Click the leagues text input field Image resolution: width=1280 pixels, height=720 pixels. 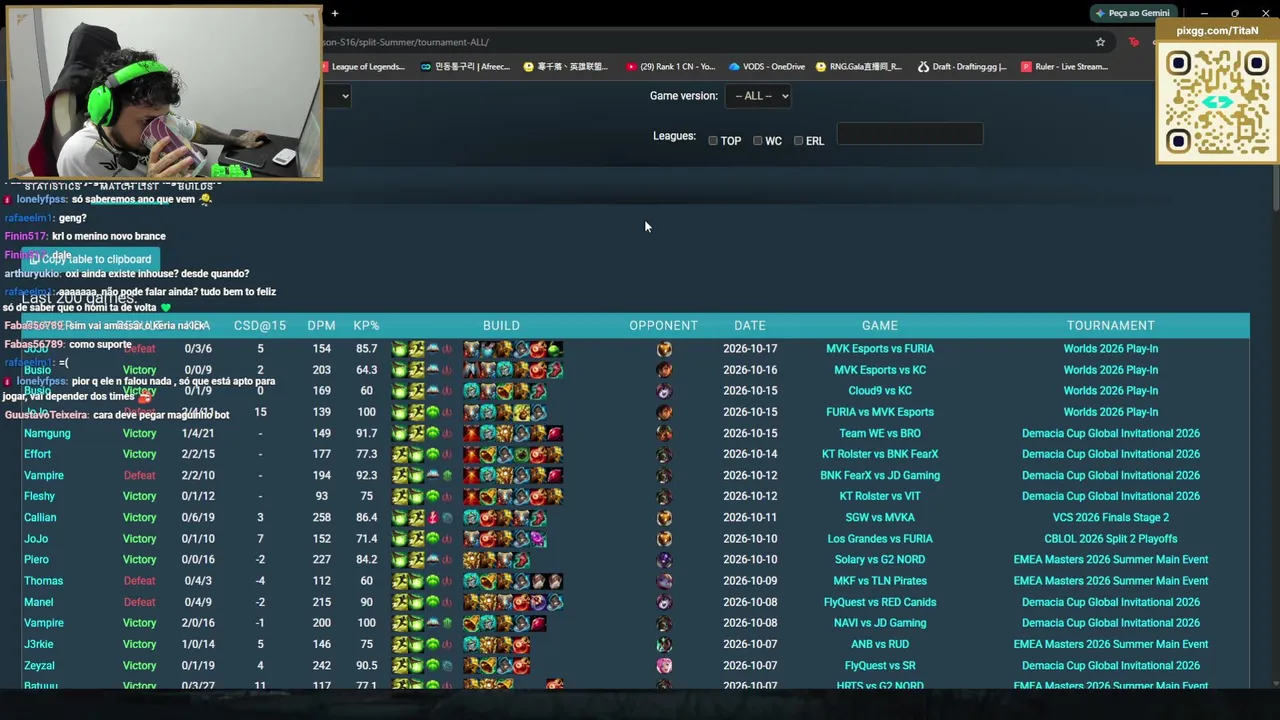pos(910,134)
